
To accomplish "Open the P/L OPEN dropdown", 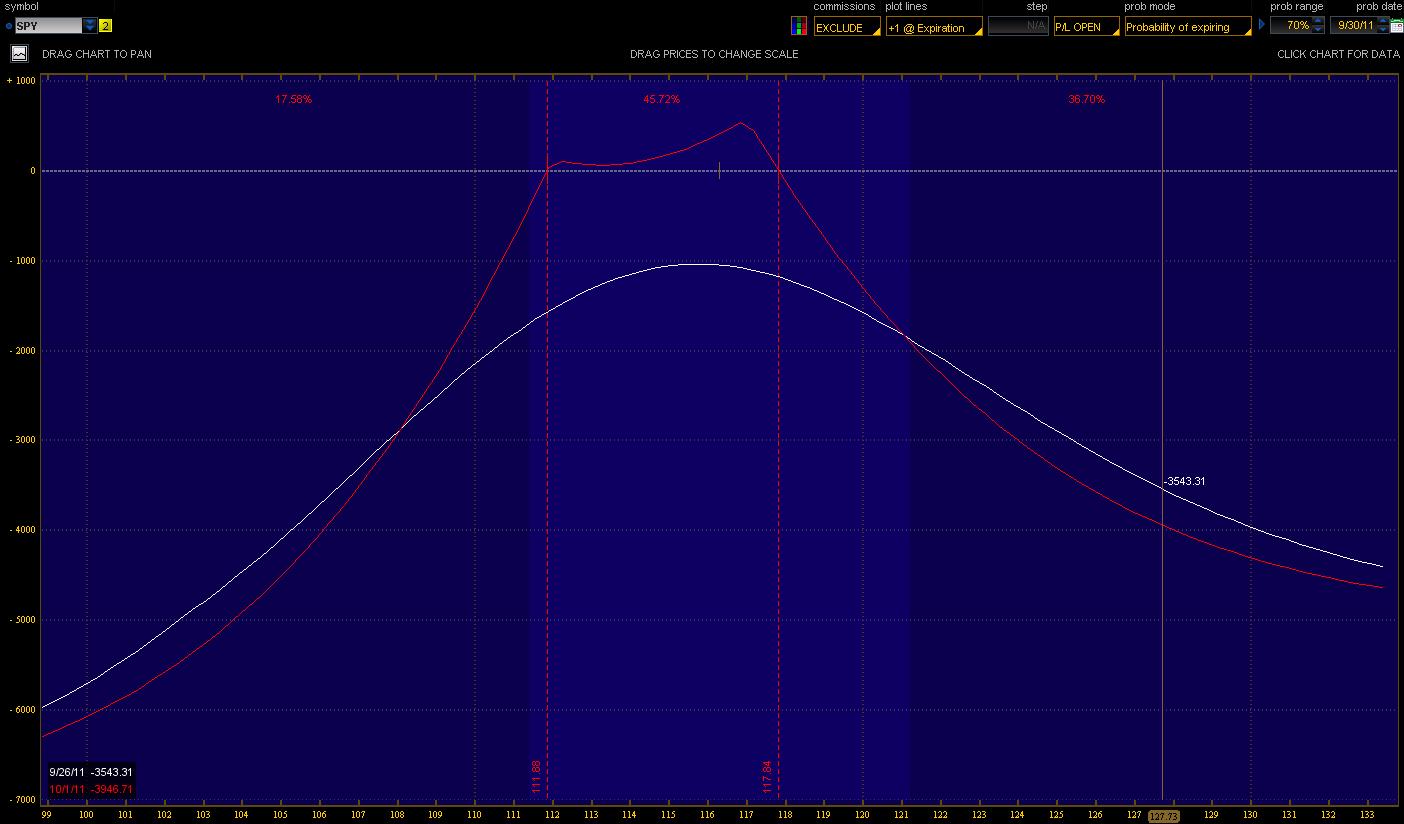I will [1085, 27].
